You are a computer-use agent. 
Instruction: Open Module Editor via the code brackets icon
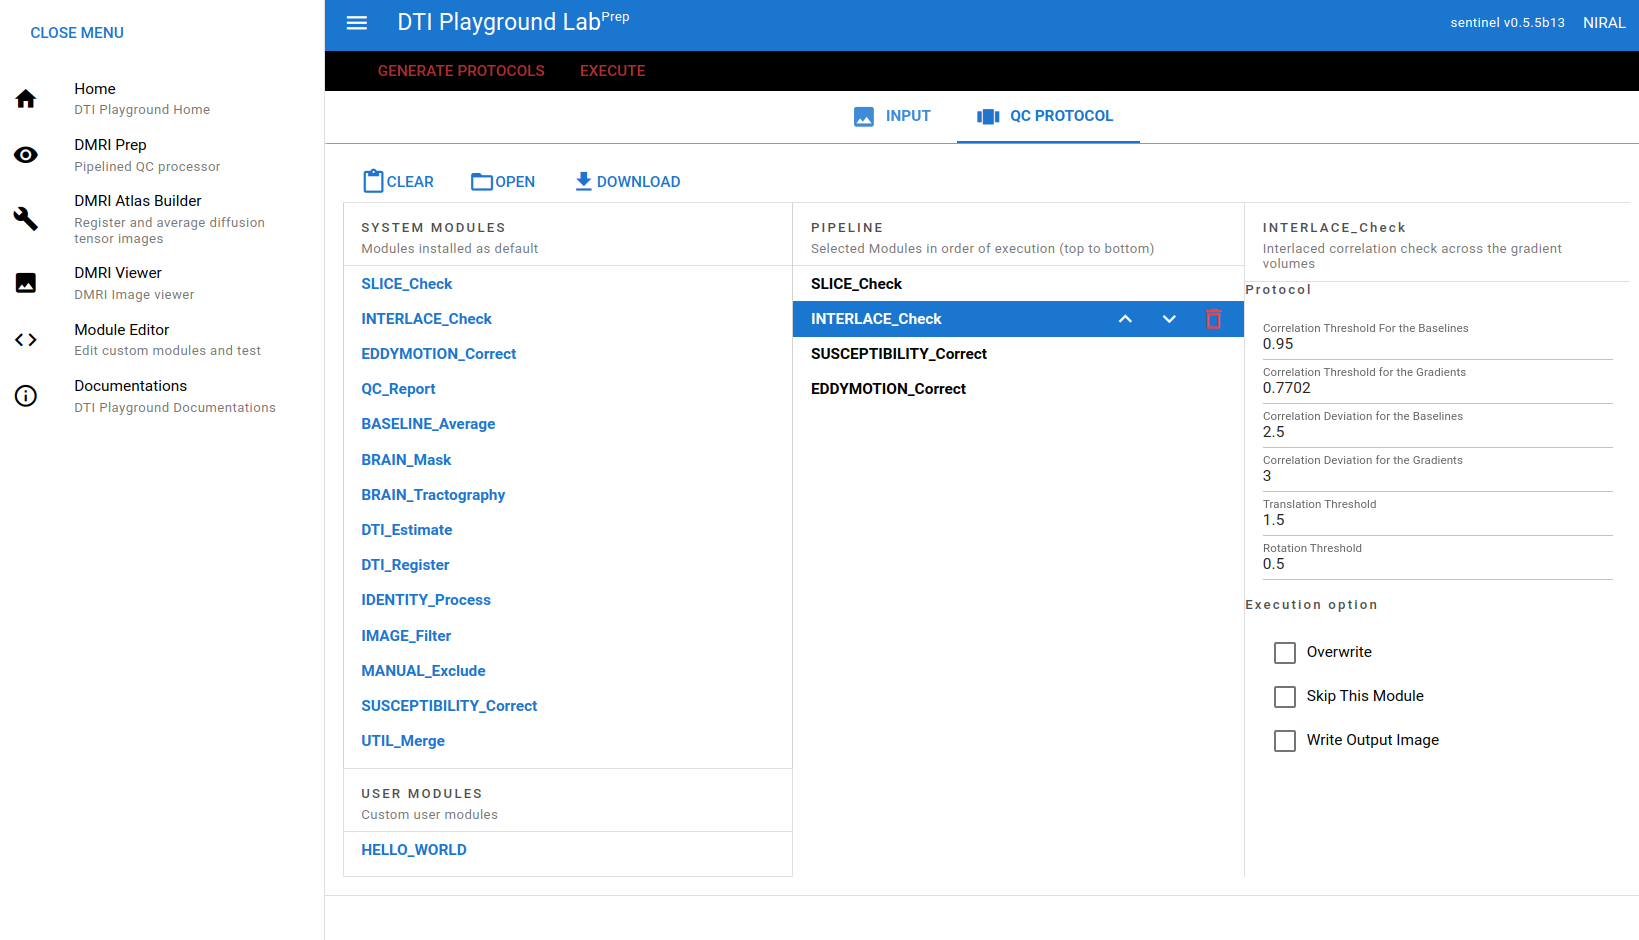(x=26, y=340)
